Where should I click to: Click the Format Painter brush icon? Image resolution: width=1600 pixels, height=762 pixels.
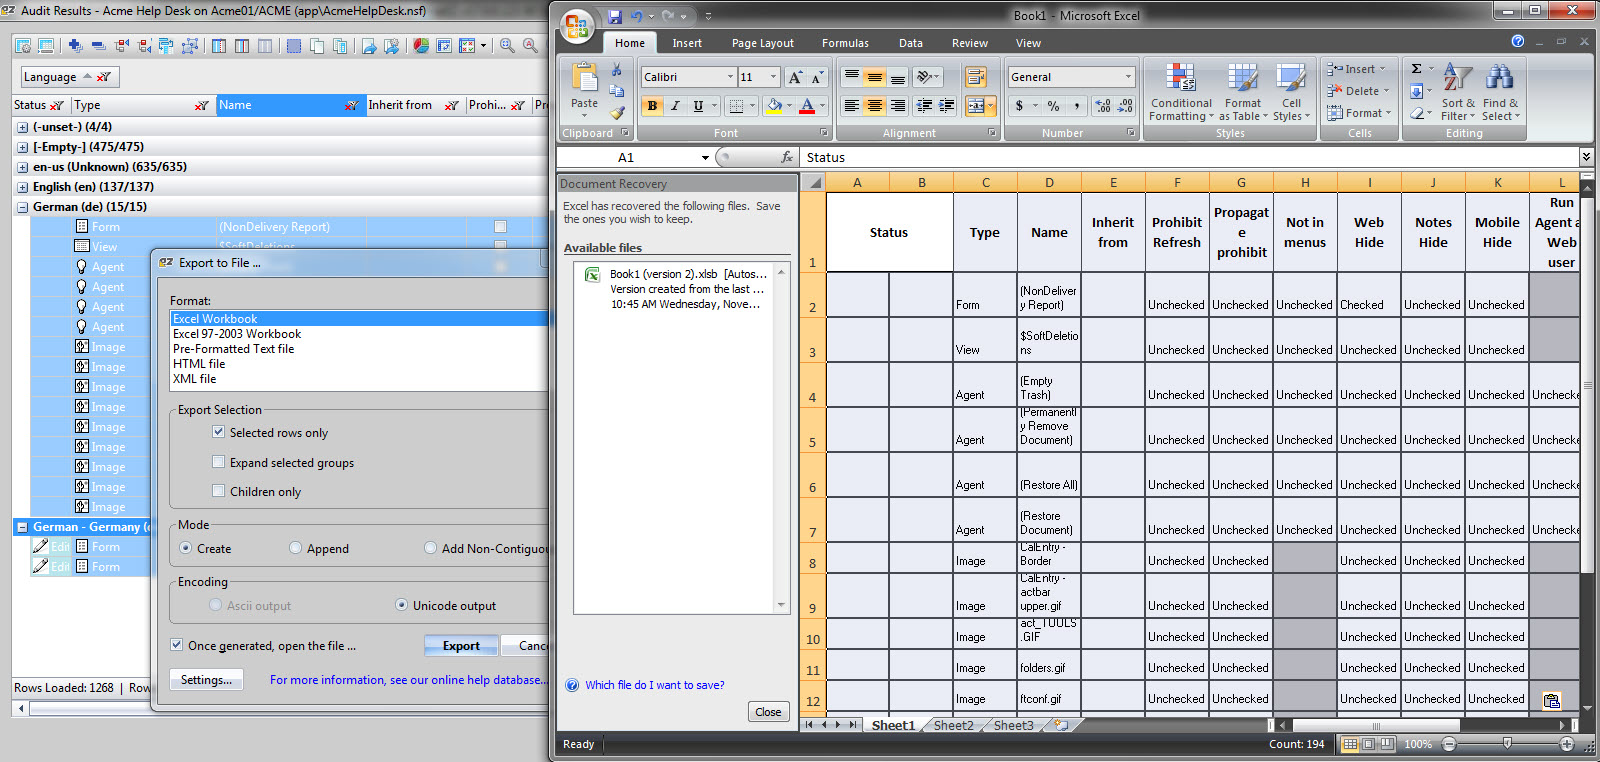[617, 113]
